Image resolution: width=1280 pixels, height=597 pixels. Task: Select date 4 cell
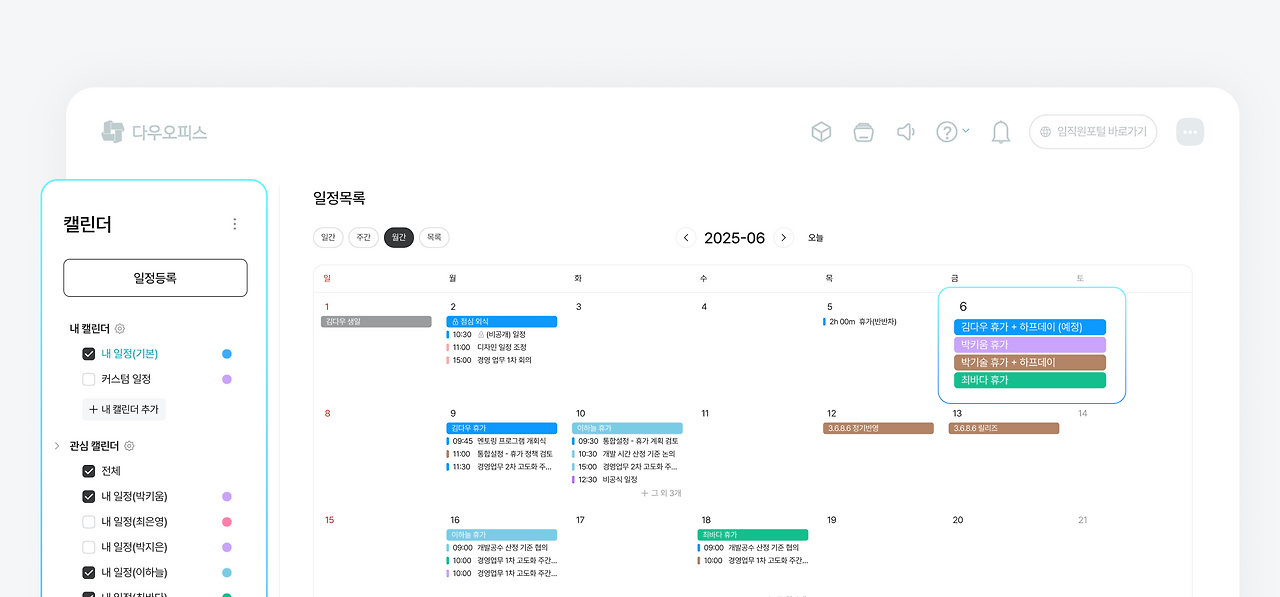pos(704,307)
